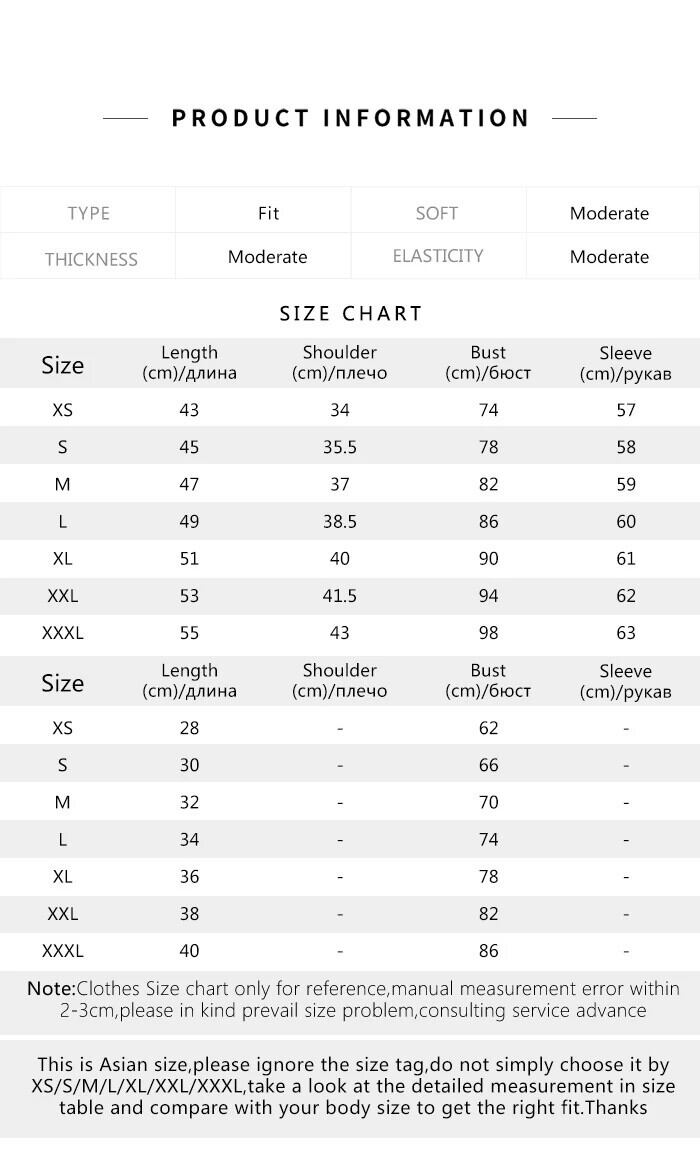Click the ELASTICITY label cell
Screen dimensions: 700x1159
[x=437, y=256]
